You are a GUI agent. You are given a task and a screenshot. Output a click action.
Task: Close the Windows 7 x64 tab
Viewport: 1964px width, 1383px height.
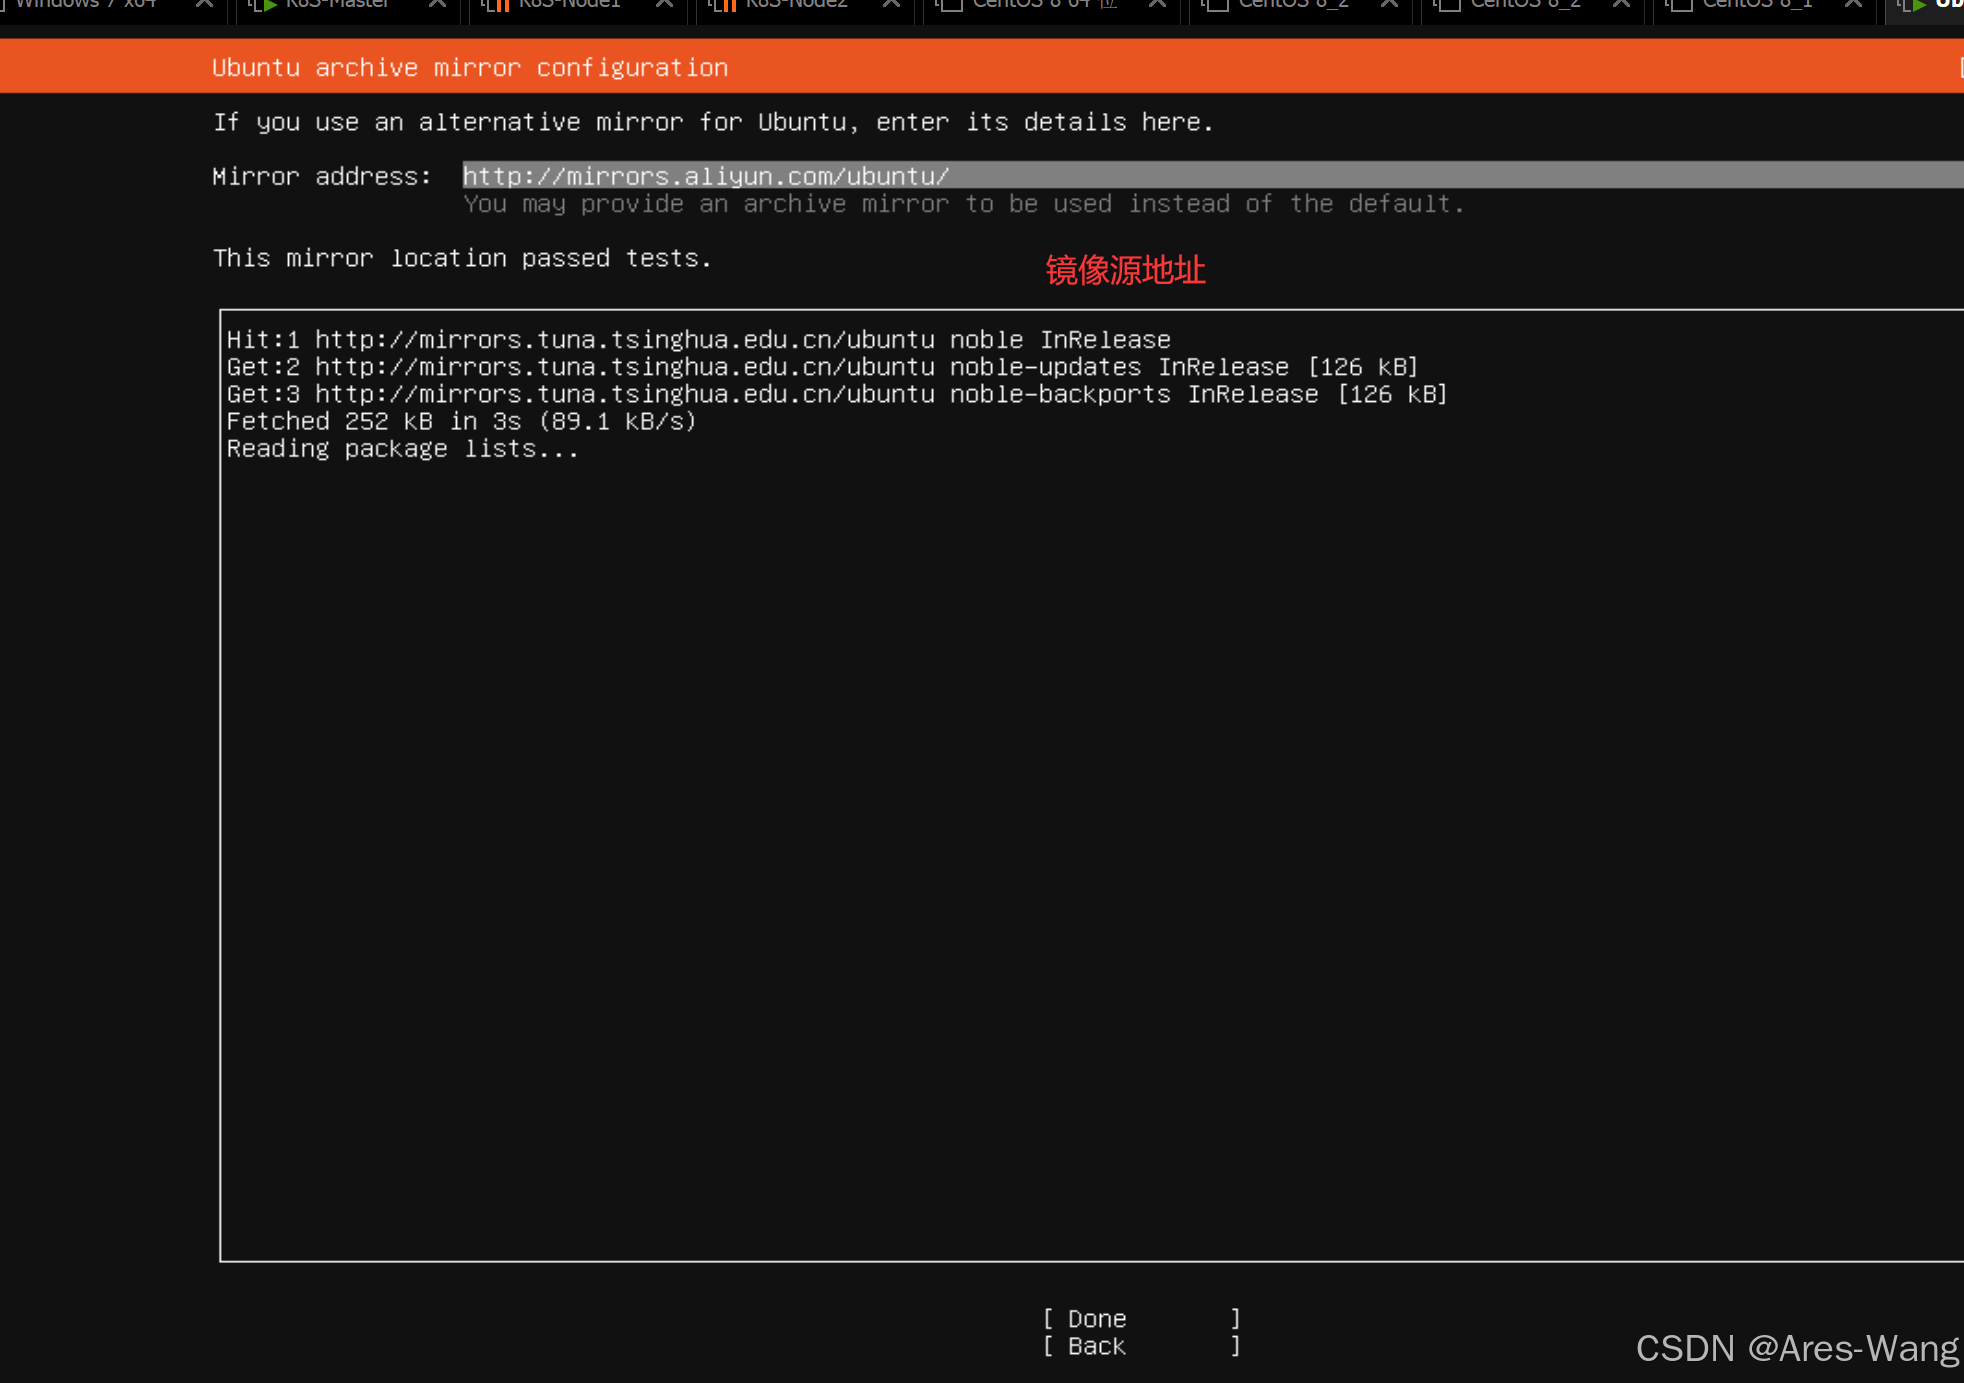click(x=204, y=4)
